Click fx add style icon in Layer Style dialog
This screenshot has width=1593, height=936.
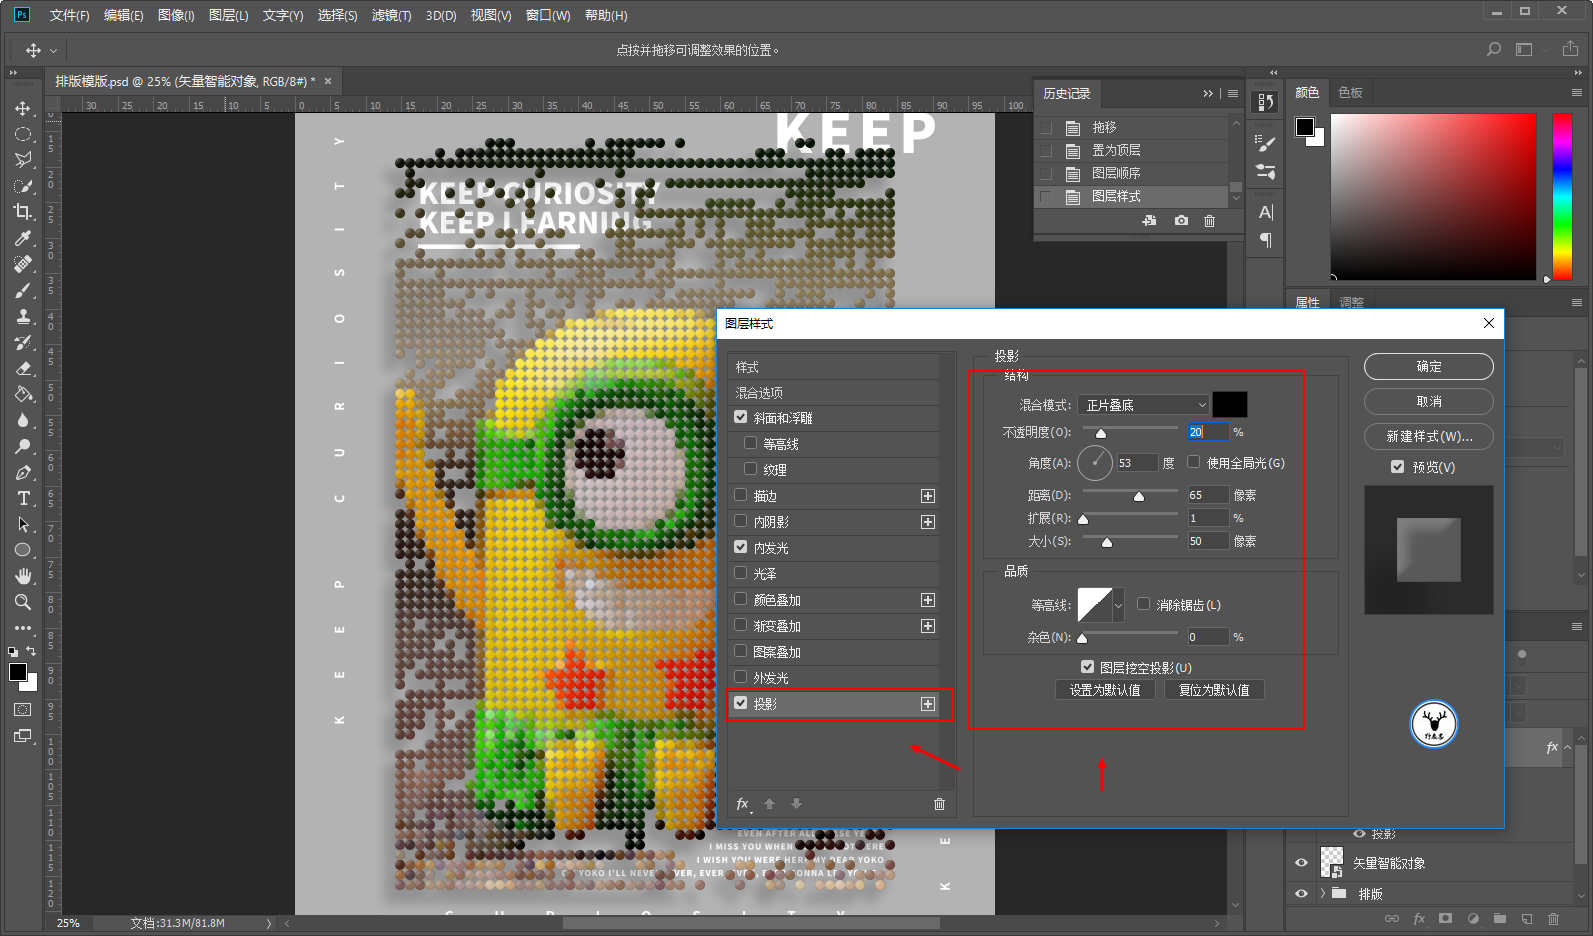click(743, 804)
